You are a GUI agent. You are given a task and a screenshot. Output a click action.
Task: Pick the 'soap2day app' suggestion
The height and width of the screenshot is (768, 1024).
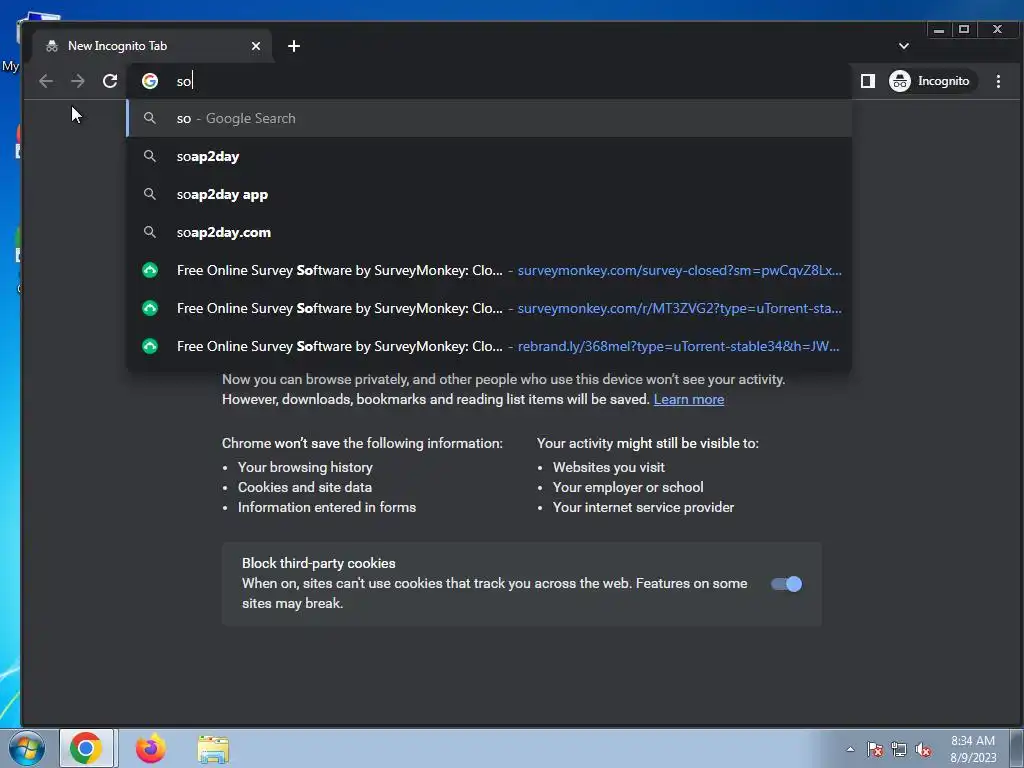(x=489, y=194)
